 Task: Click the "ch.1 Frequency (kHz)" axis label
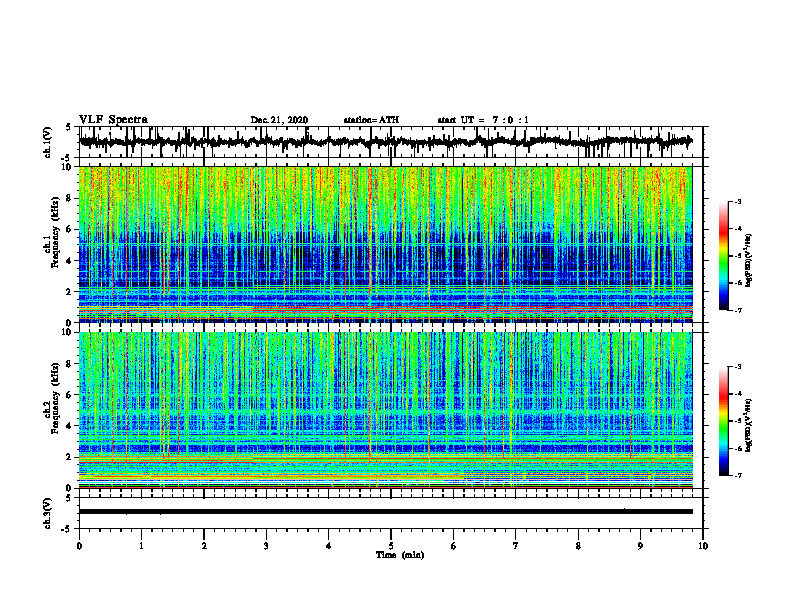(51, 232)
